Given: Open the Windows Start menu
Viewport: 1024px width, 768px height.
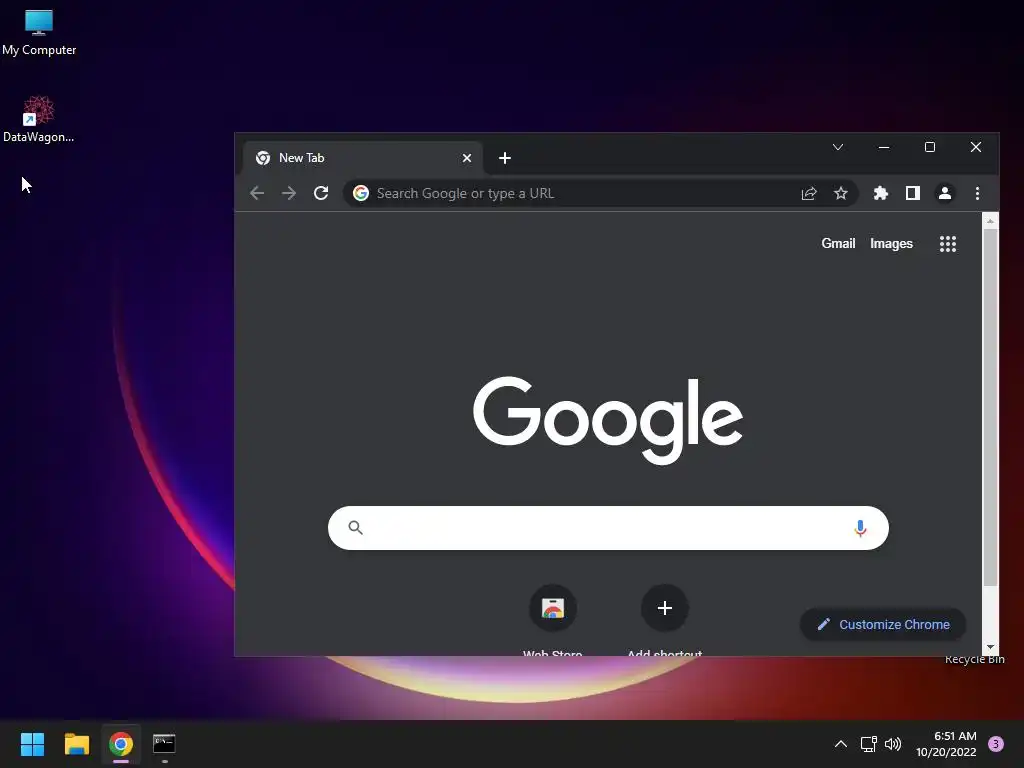Looking at the screenshot, I should tap(32, 744).
